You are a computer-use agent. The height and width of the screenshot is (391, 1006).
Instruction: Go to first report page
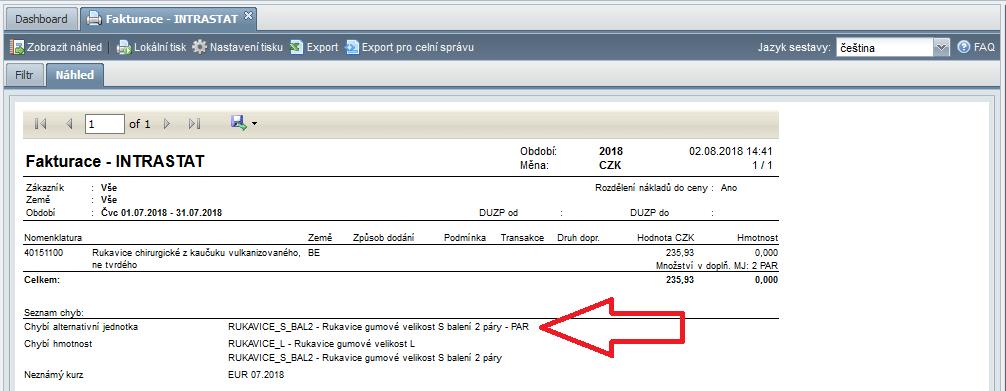40,124
